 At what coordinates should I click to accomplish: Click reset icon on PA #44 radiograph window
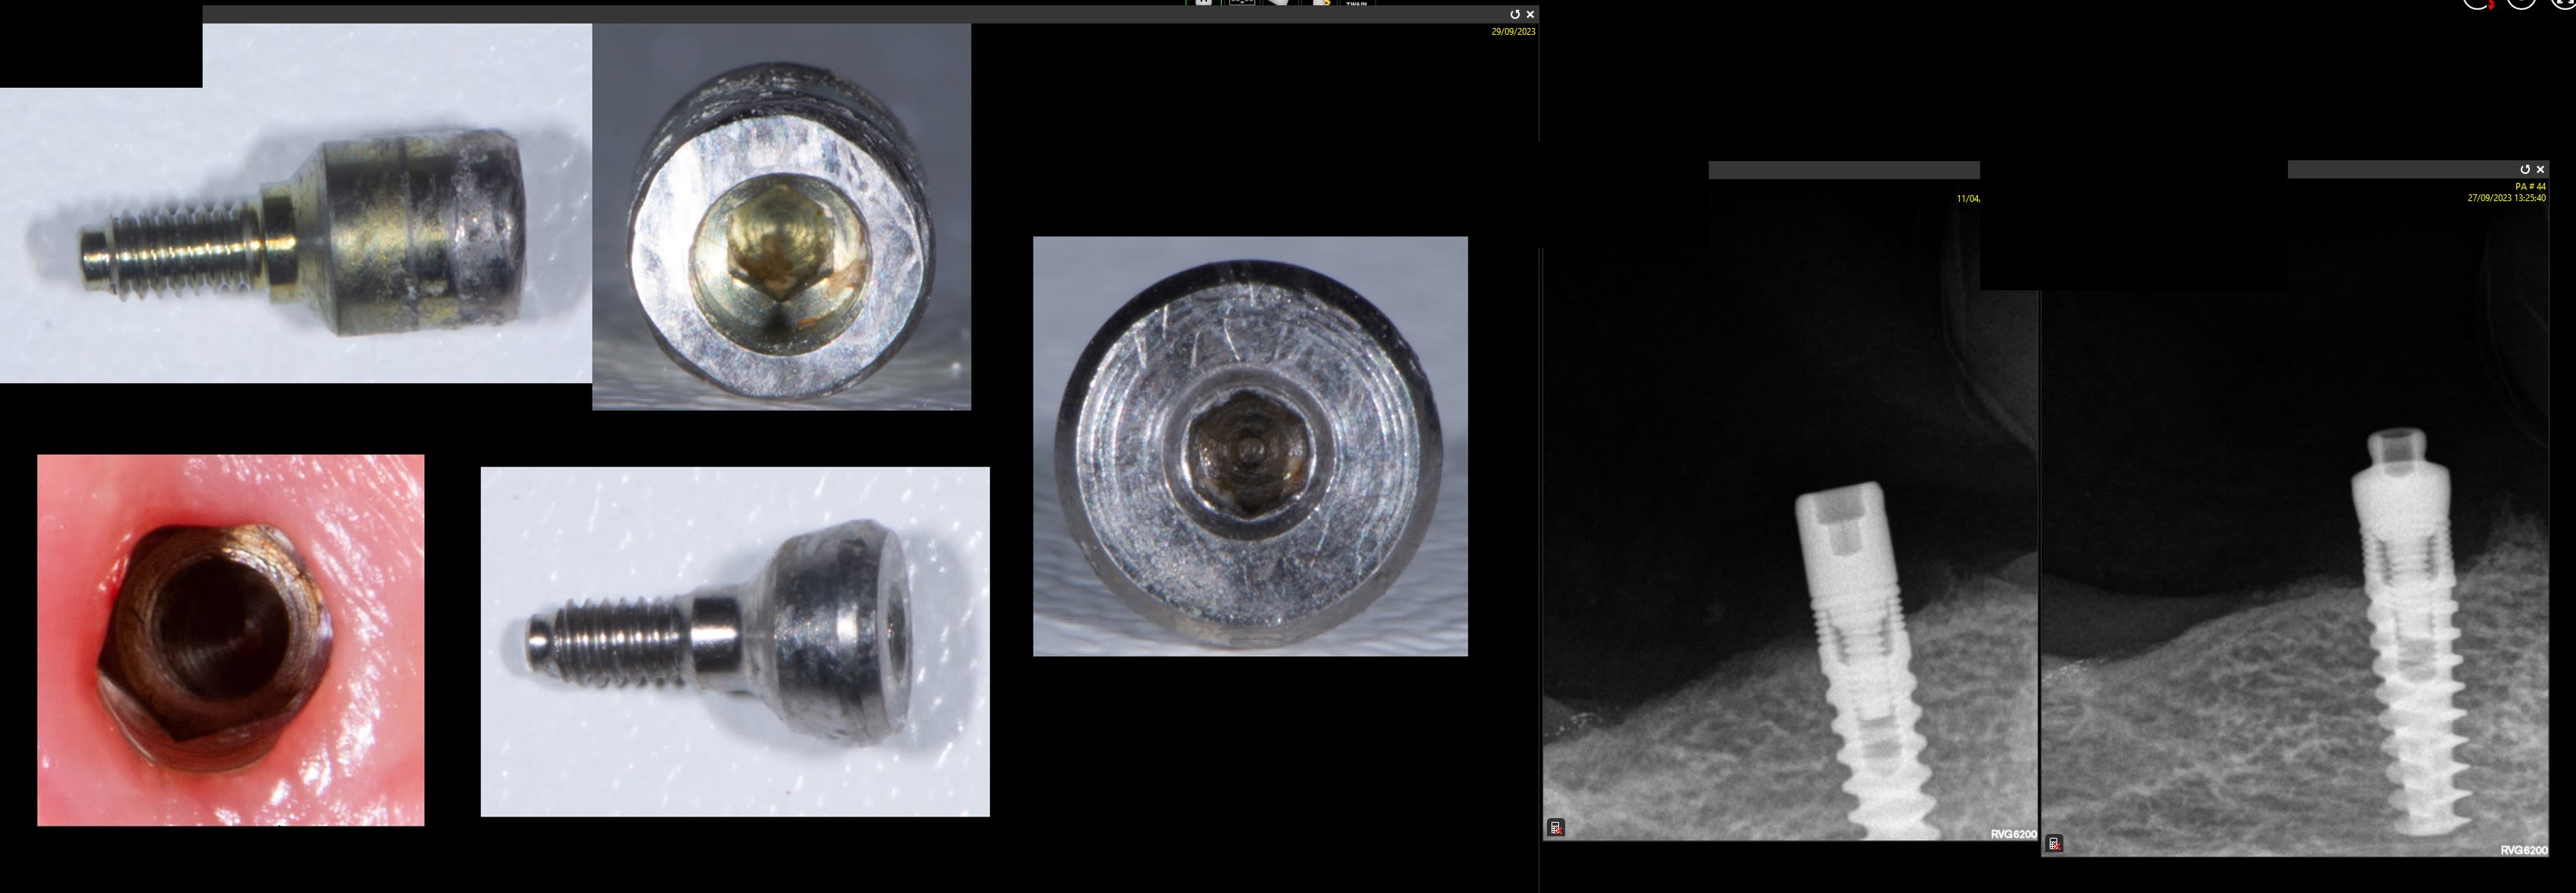click(x=2525, y=170)
